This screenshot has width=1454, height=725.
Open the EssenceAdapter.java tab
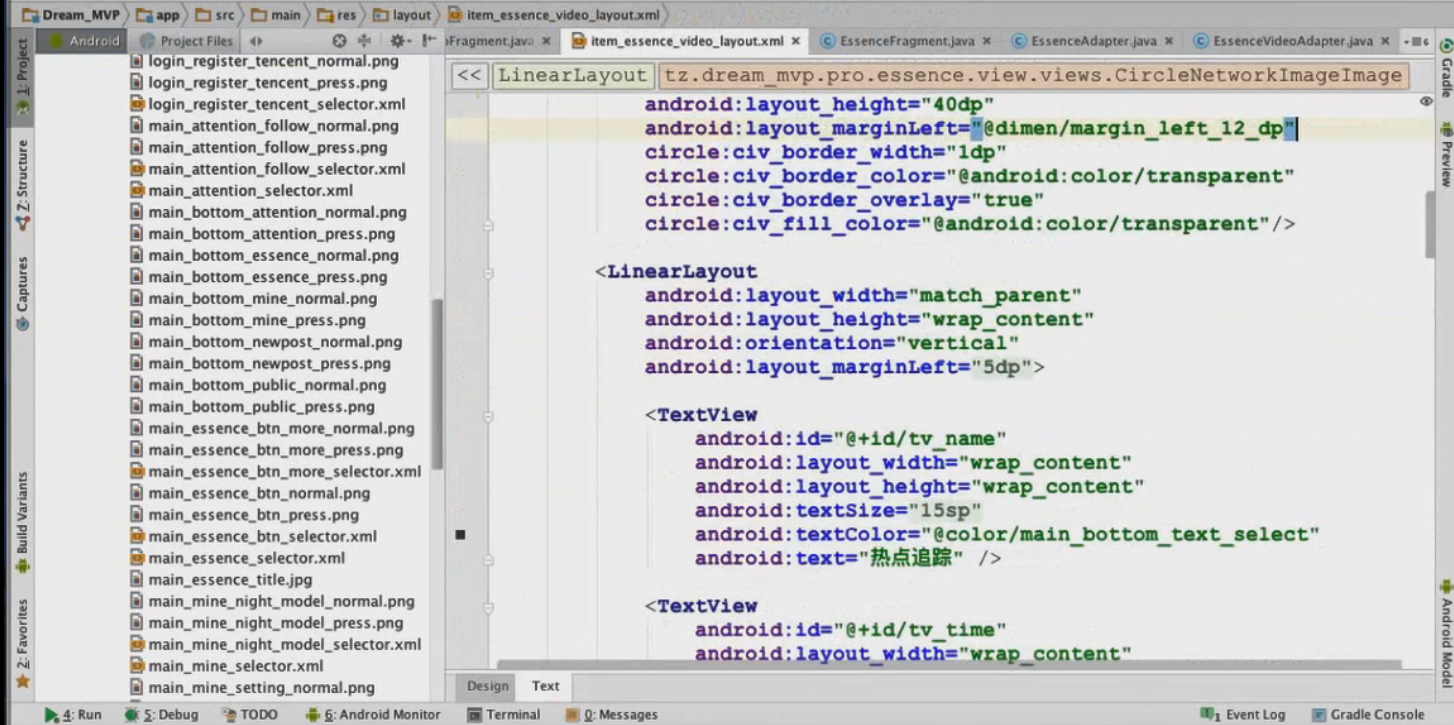tap(1094, 41)
